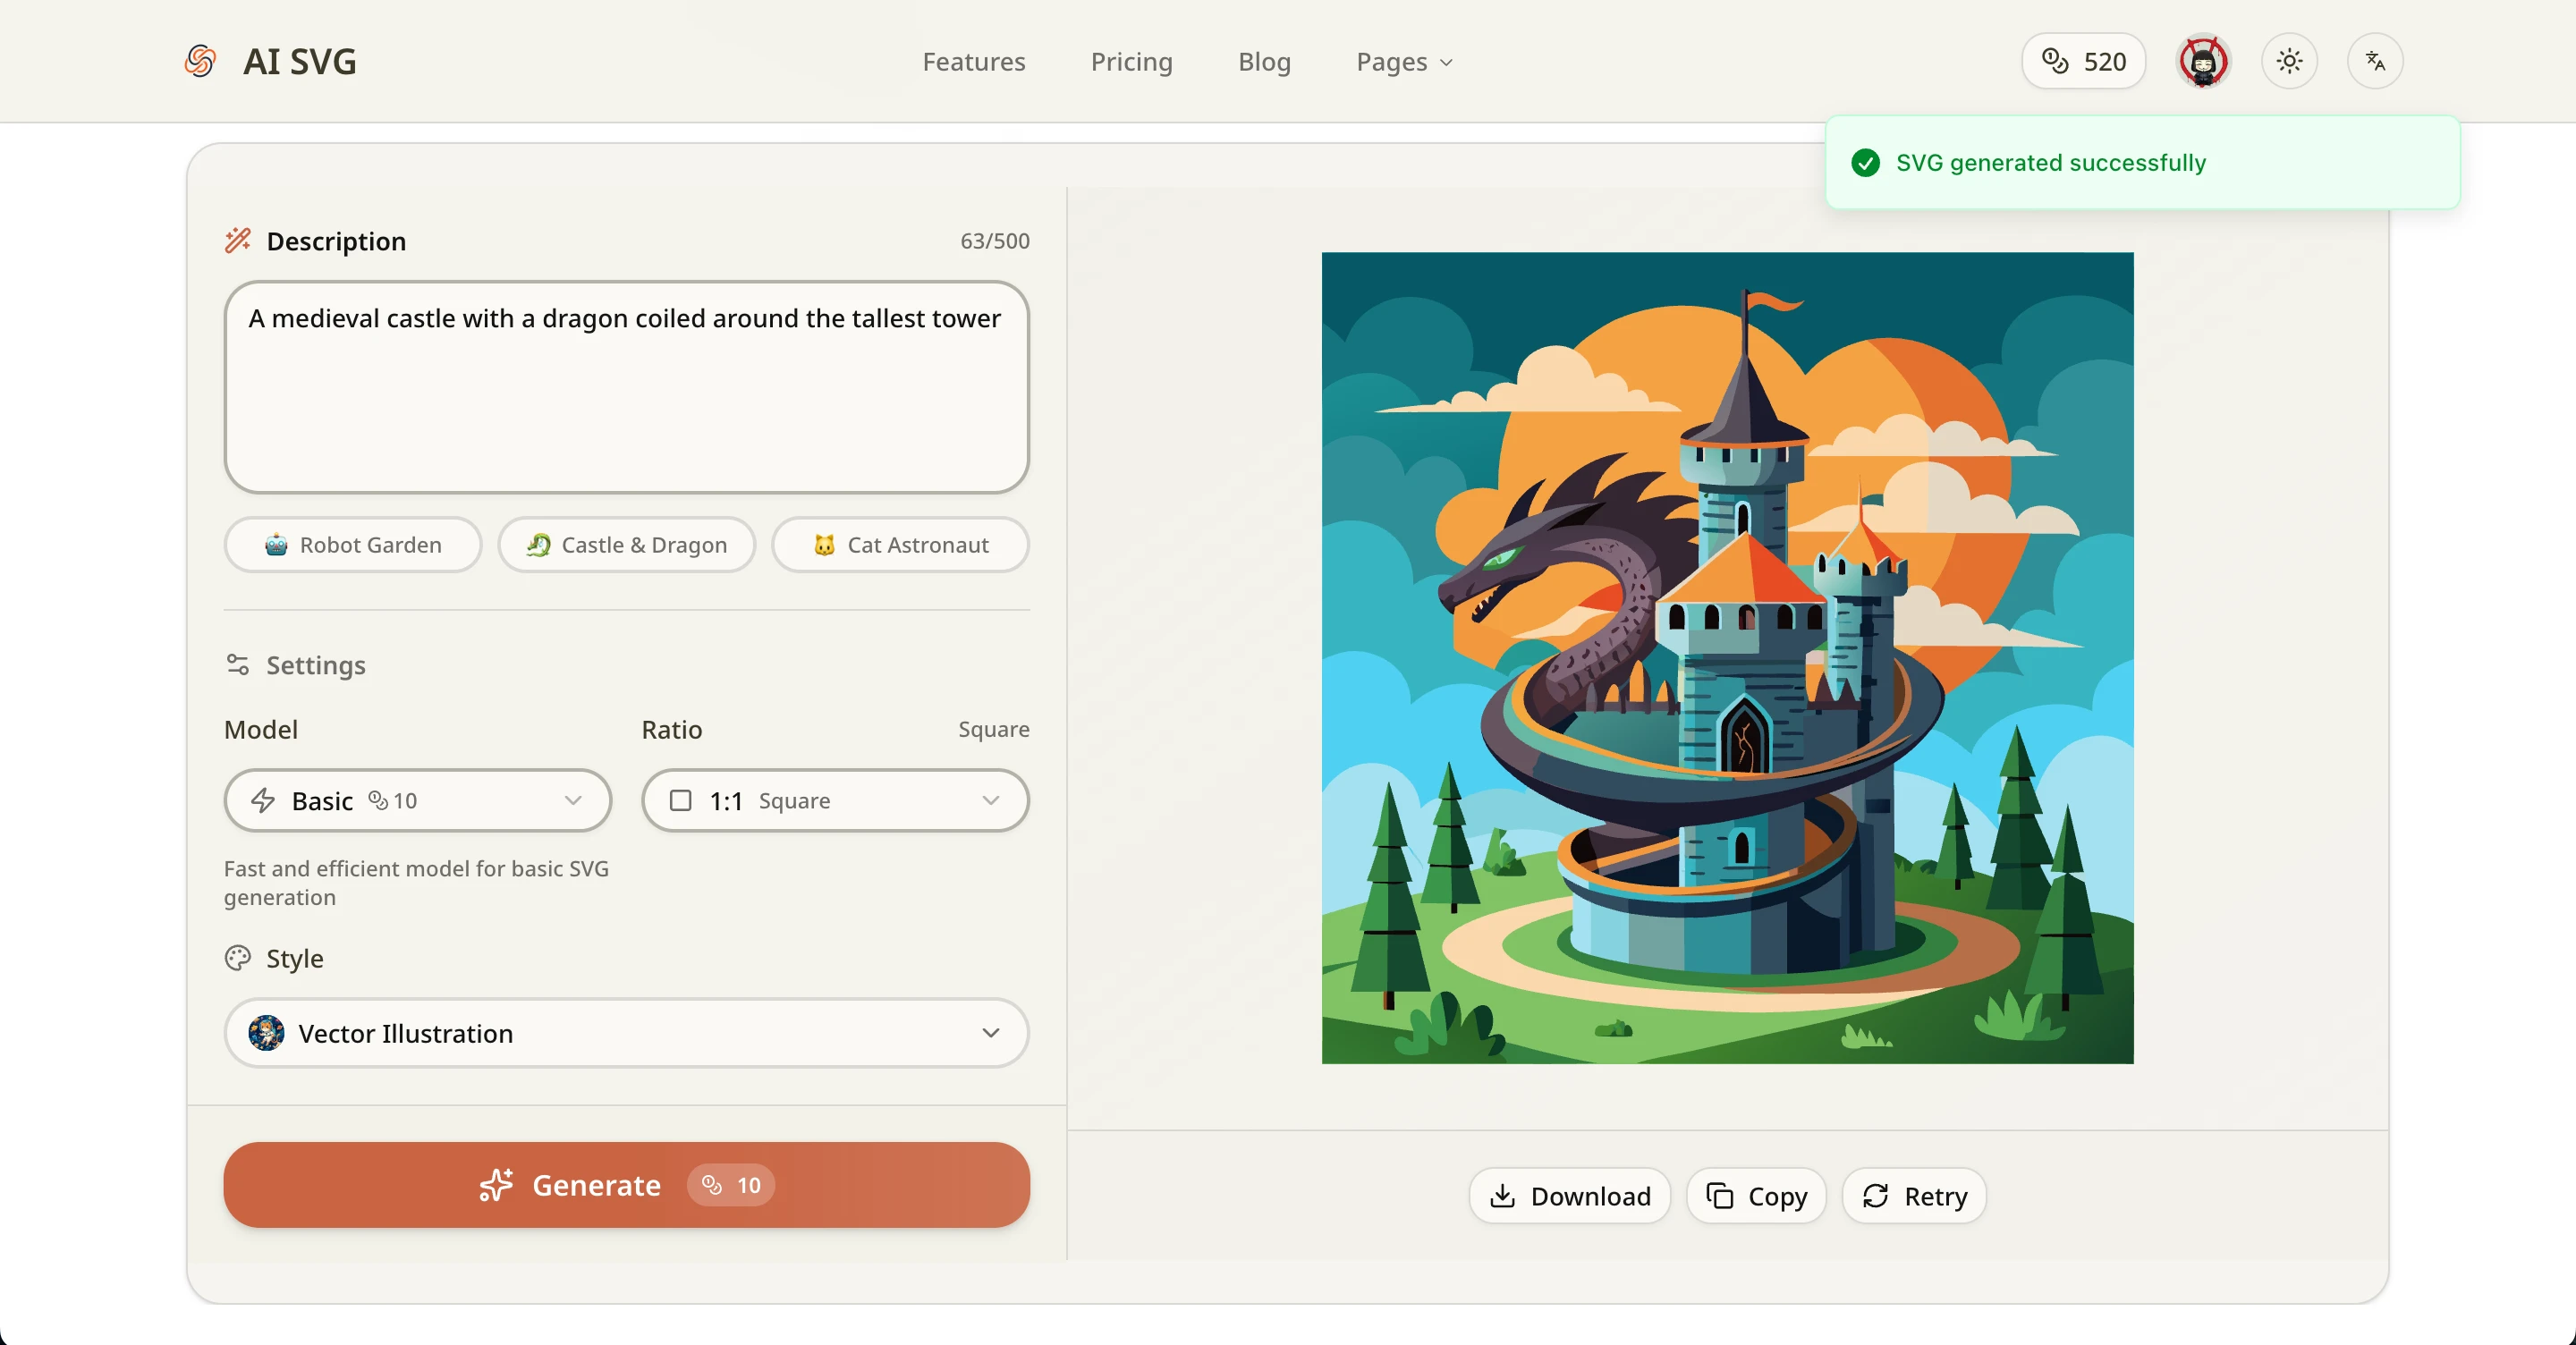Image resolution: width=2576 pixels, height=1345 pixels.
Task: Click the Settings sliders icon
Action: [238, 665]
